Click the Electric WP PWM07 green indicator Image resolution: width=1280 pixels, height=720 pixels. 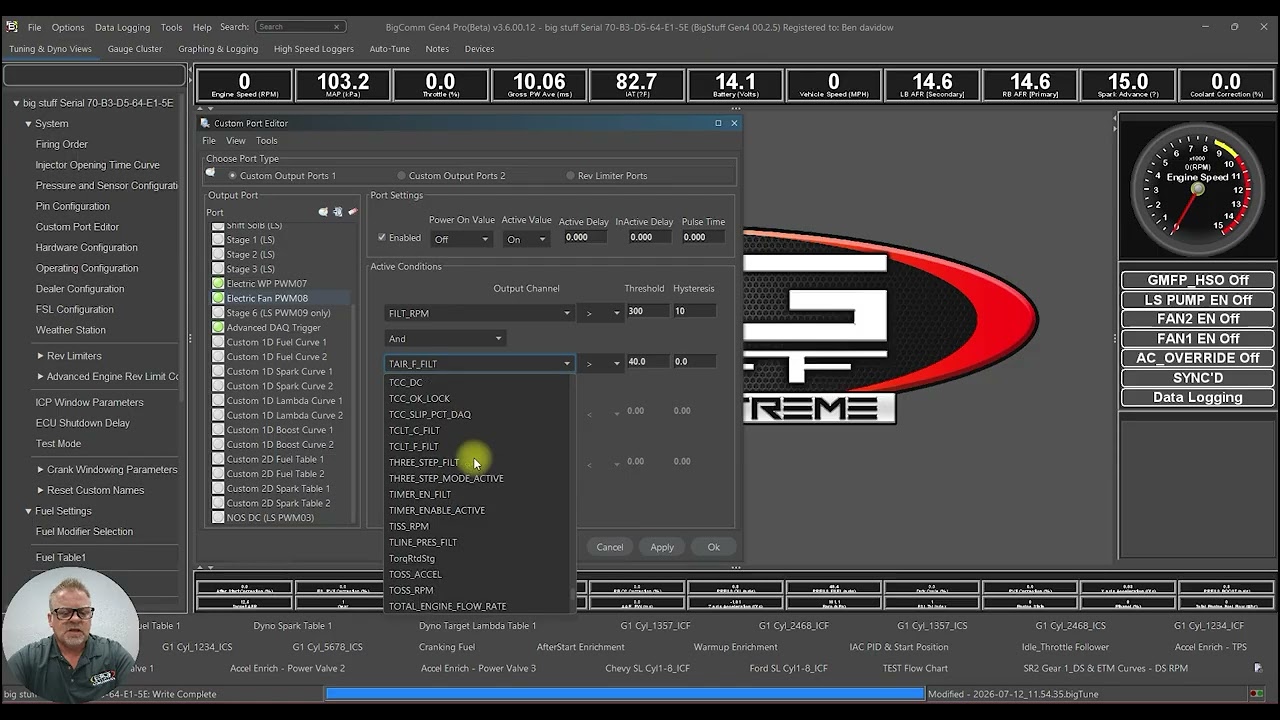click(218, 284)
